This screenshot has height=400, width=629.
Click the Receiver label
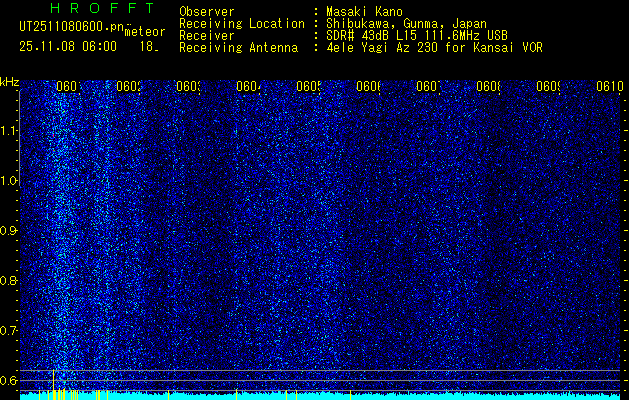(207, 36)
